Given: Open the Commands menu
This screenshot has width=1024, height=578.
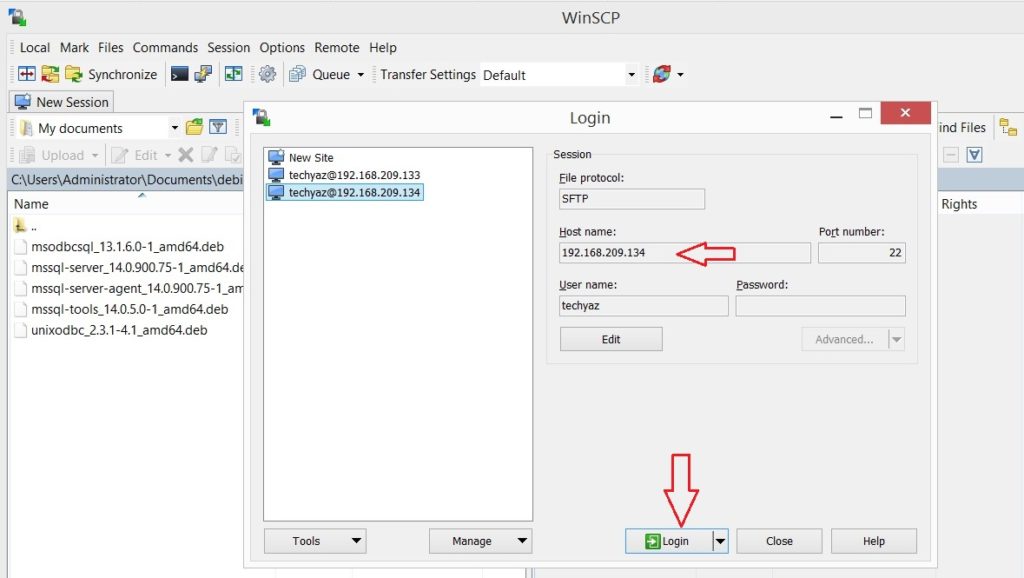Looking at the screenshot, I should click(x=165, y=47).
